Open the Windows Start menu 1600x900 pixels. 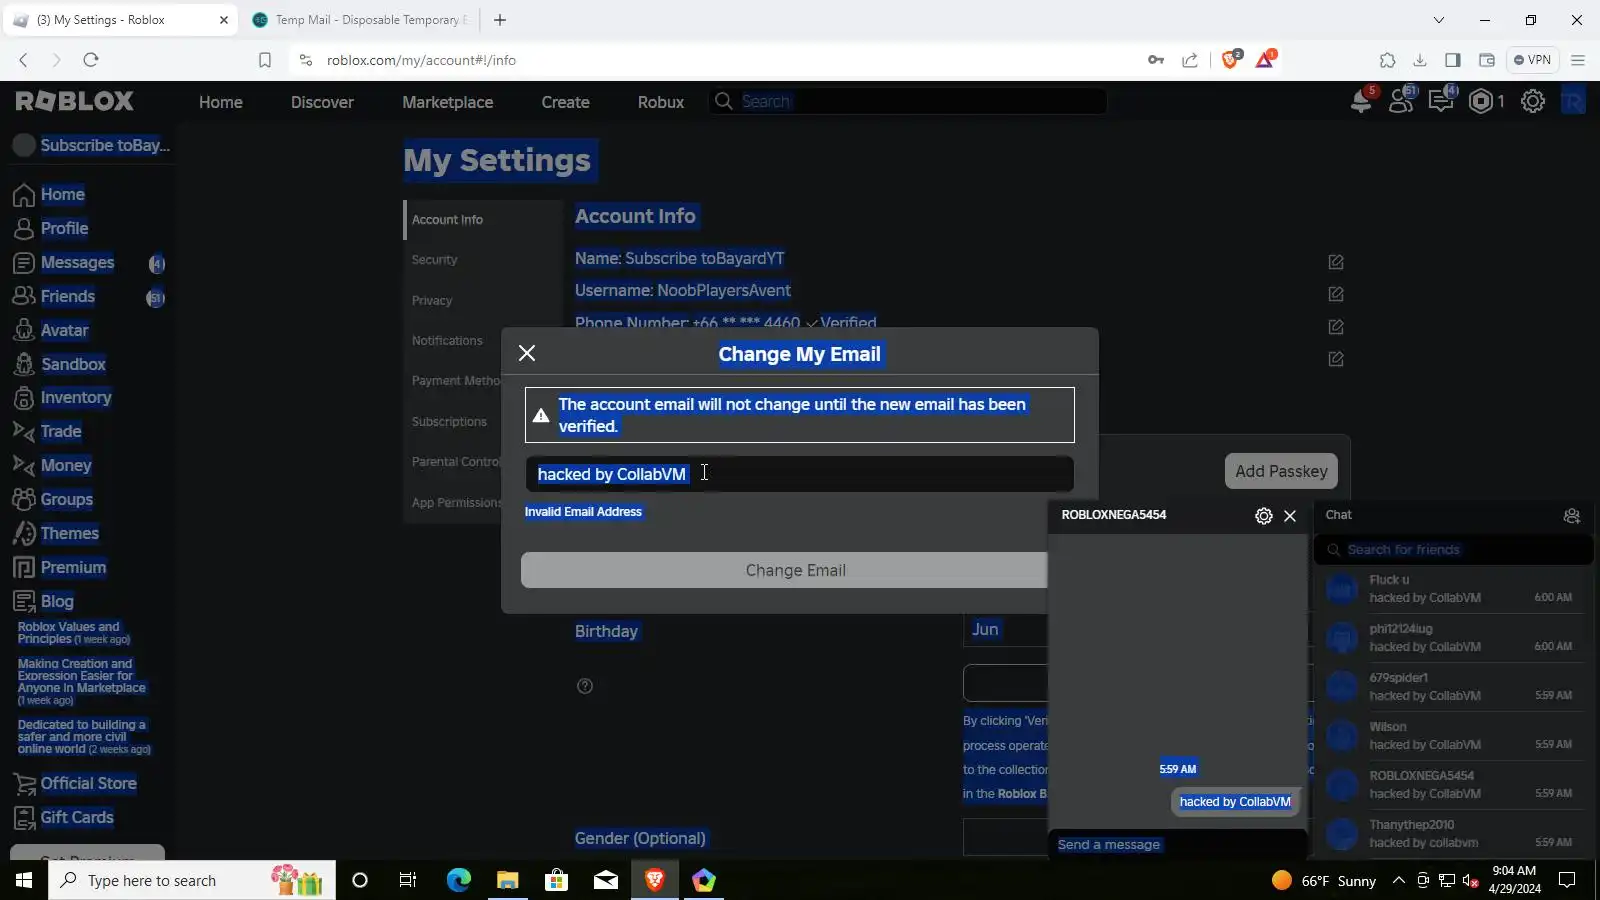tap(24, 880)
